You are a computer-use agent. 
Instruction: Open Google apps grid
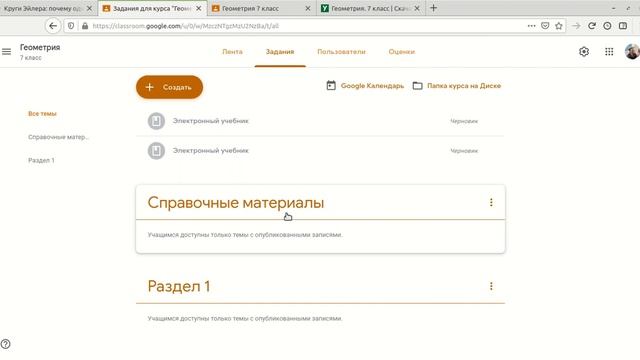tap(609, 52)
